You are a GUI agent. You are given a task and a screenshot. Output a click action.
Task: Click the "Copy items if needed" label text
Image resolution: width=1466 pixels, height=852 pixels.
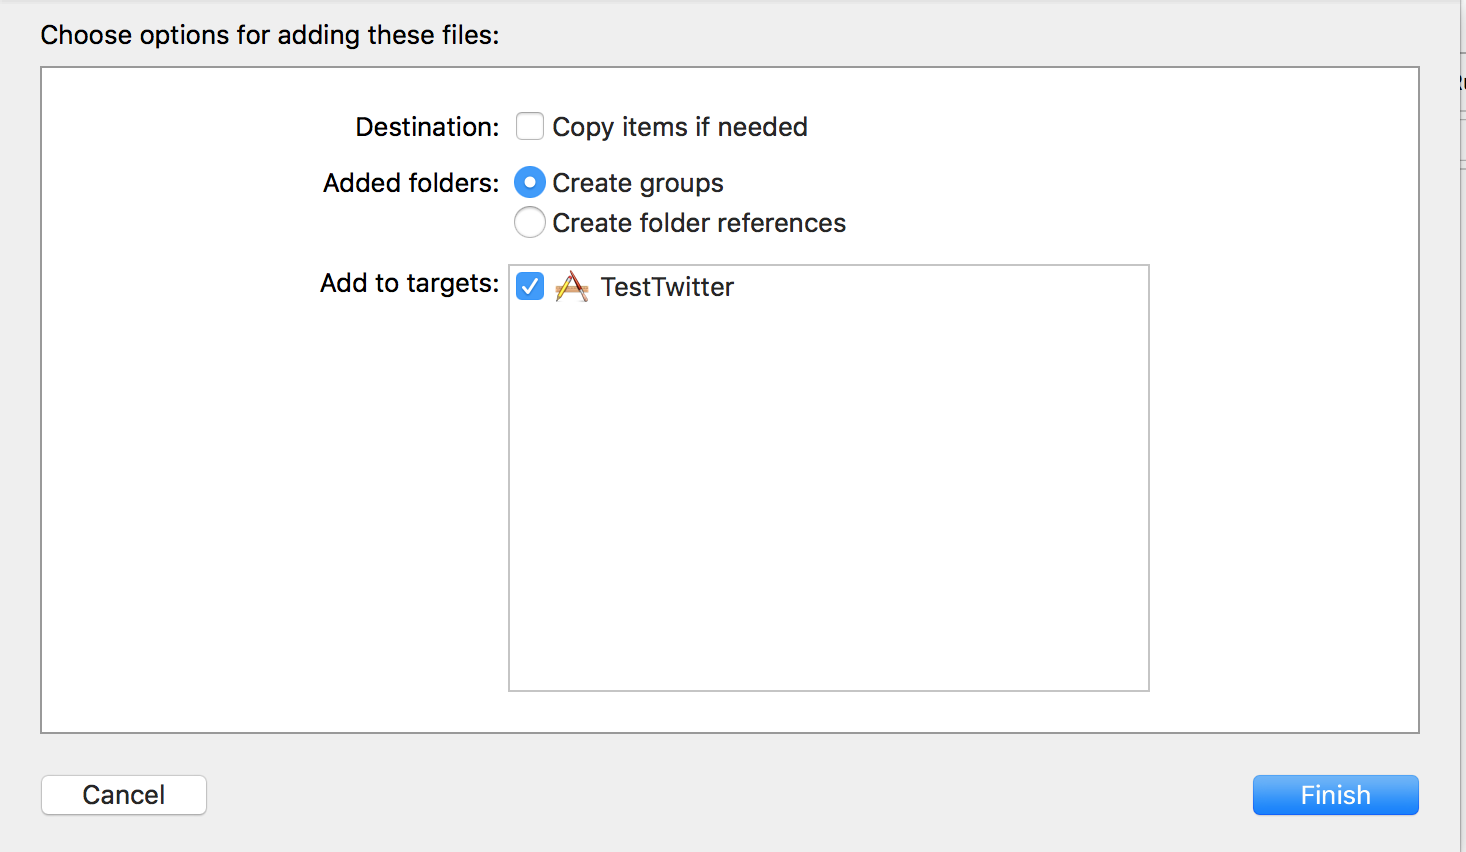(680, 127)
